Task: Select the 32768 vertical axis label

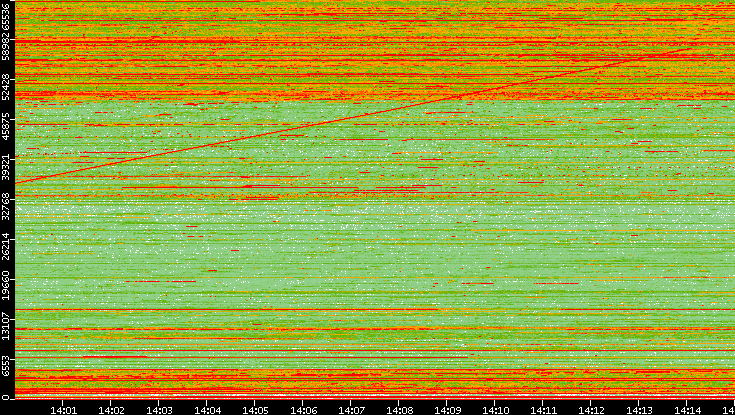Action: click(5, 204)
